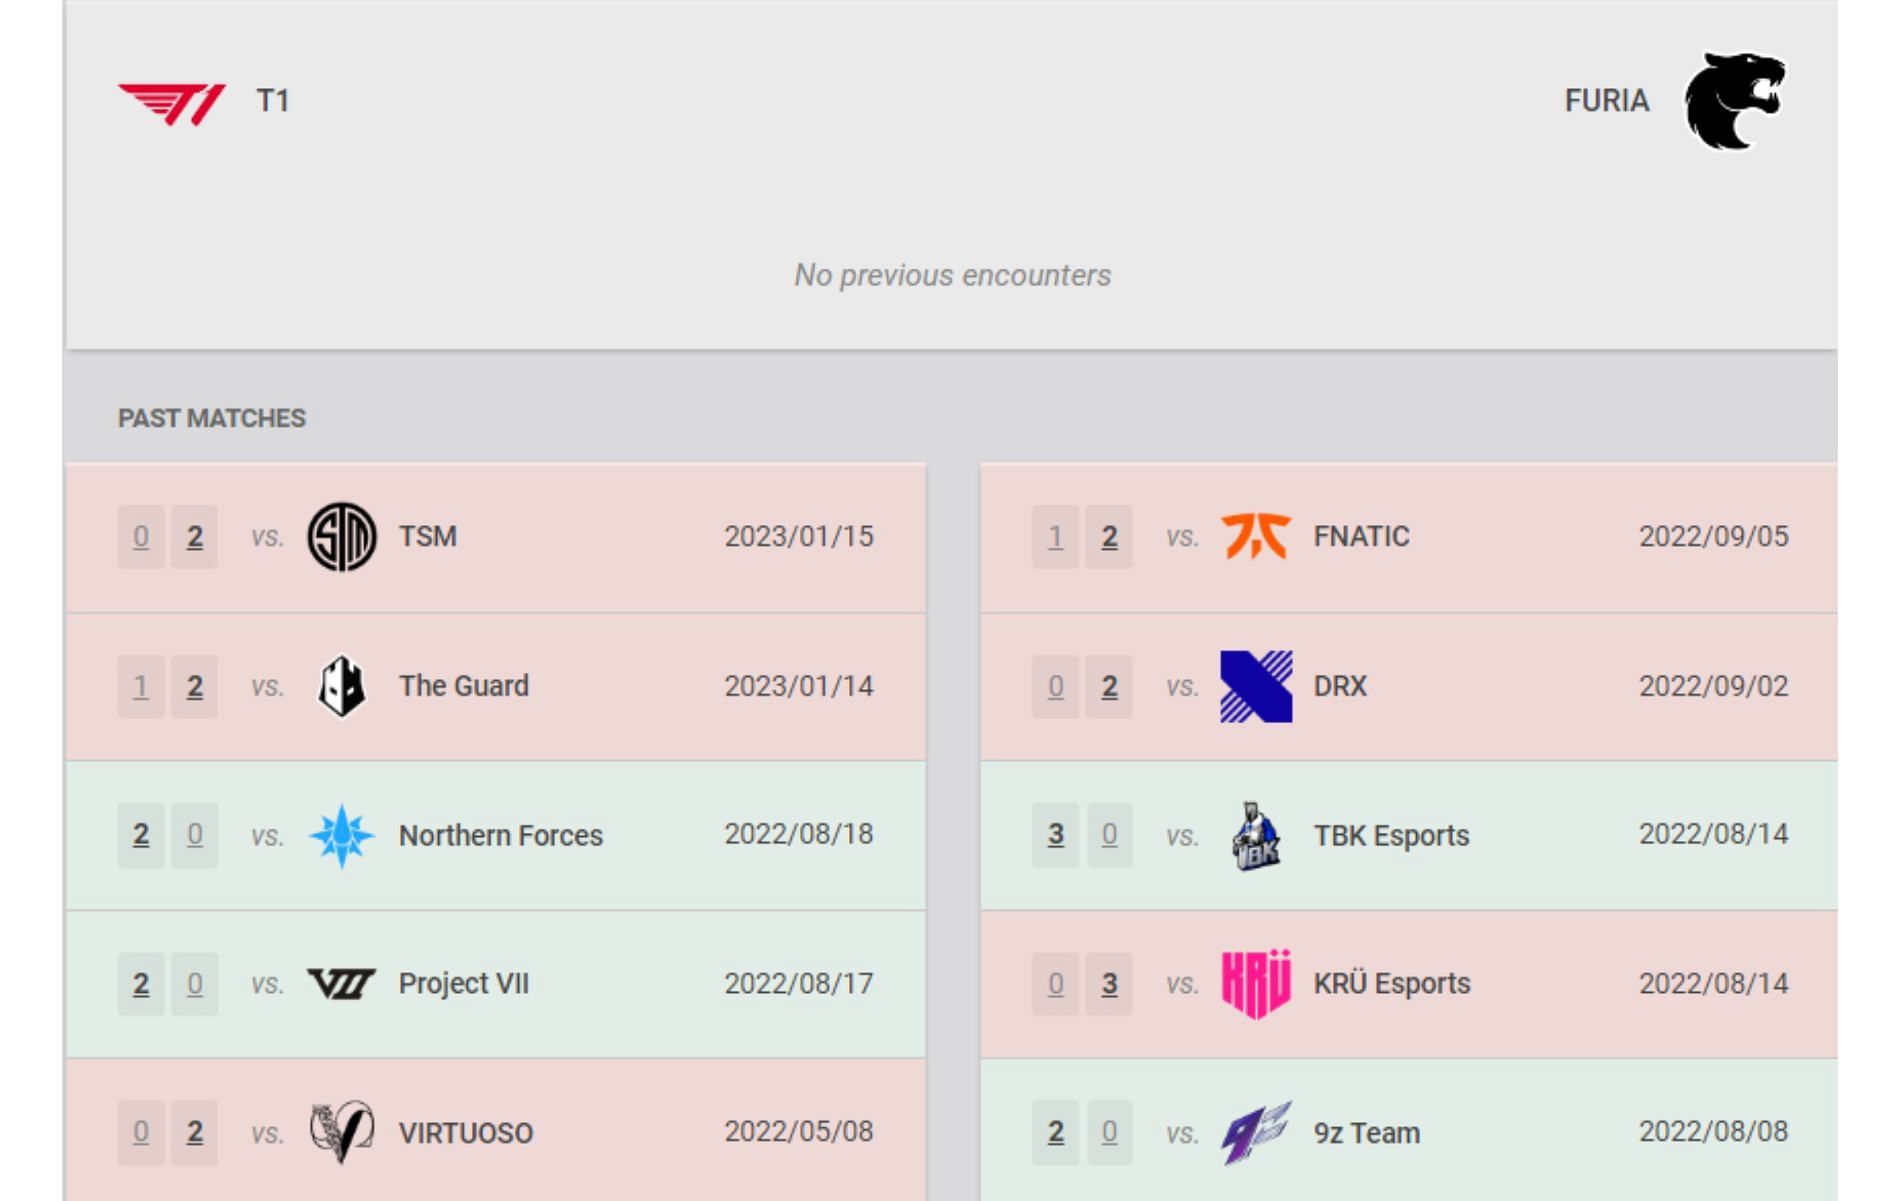Visit Northern Forces team name link

501,835
